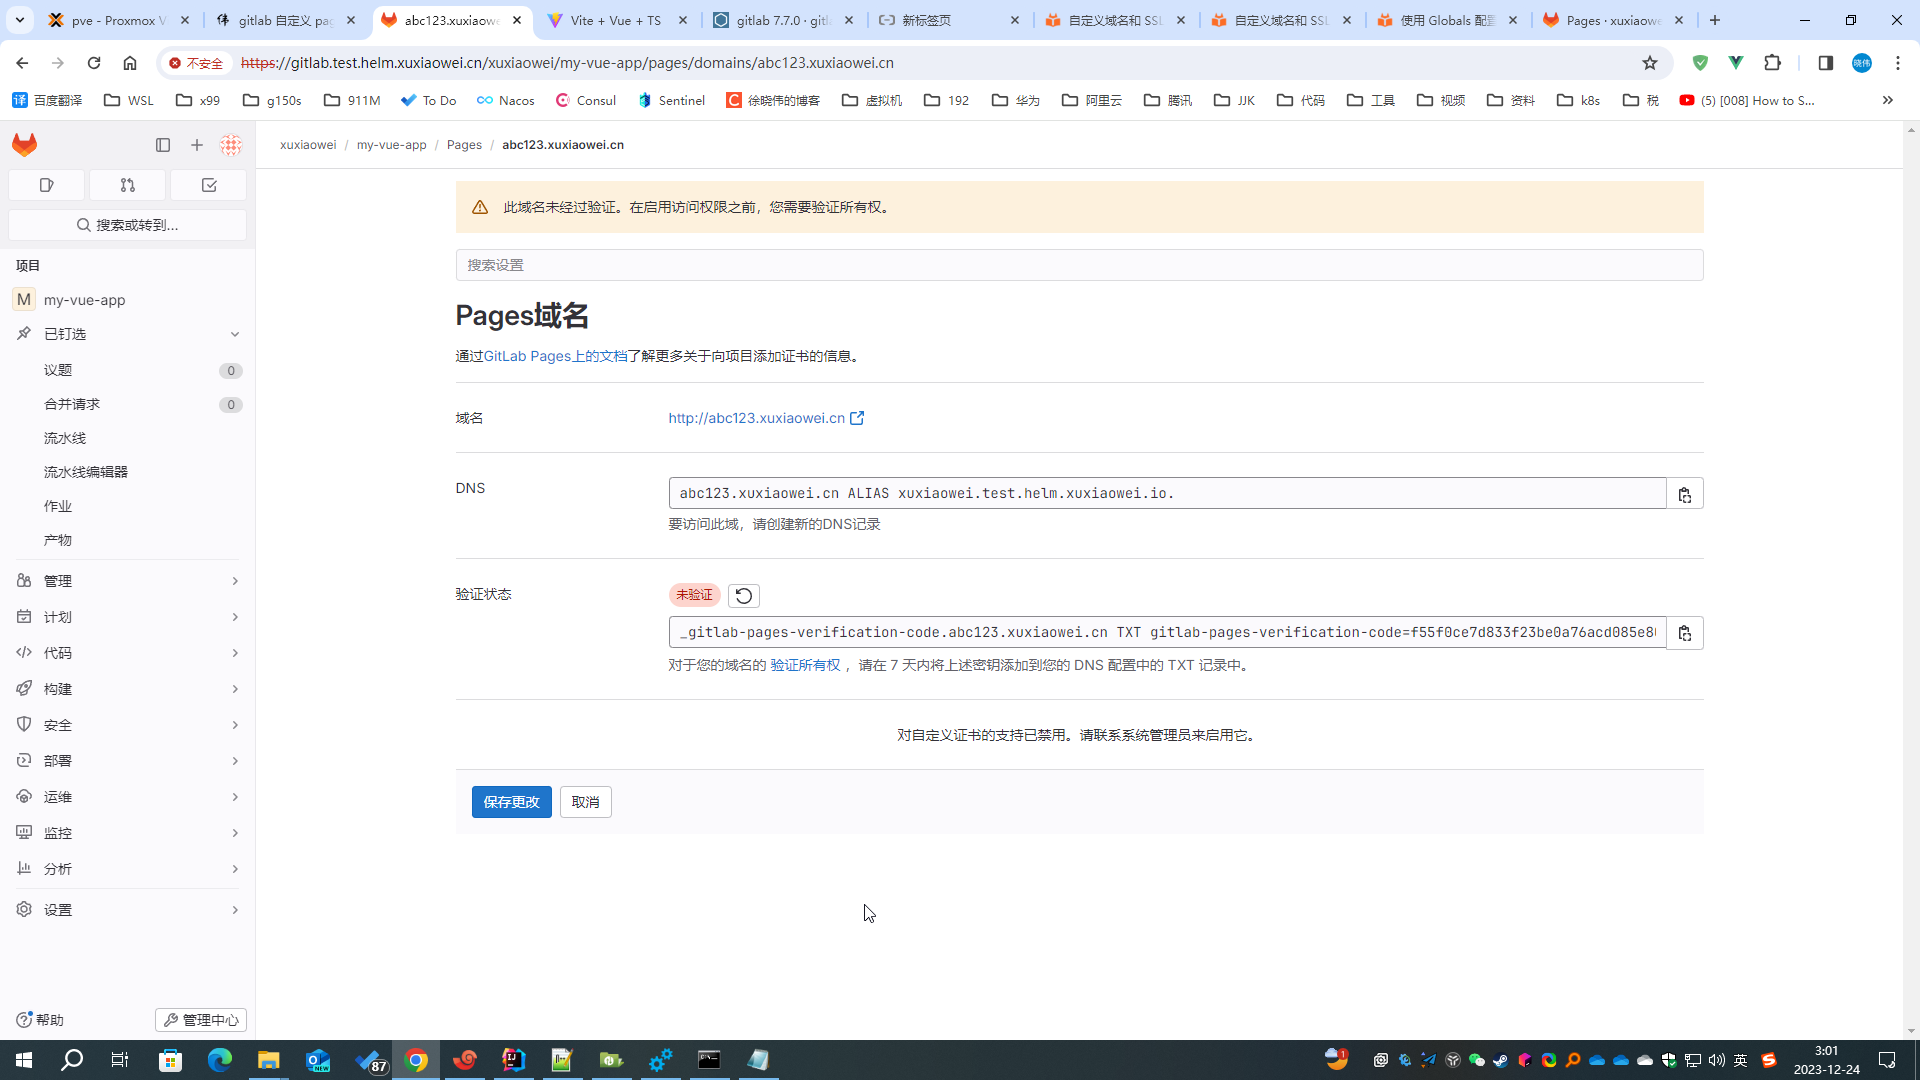
Task: Click the commit/source control icon
Action: (128, 185)
